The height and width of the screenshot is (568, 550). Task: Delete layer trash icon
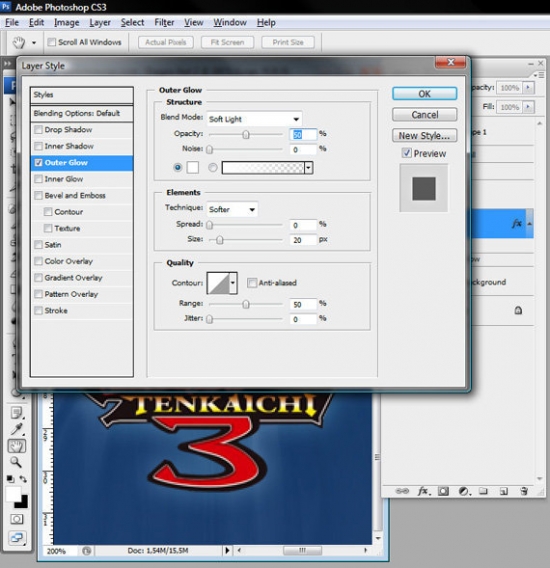pyautogui.click(x=524, y=491)
